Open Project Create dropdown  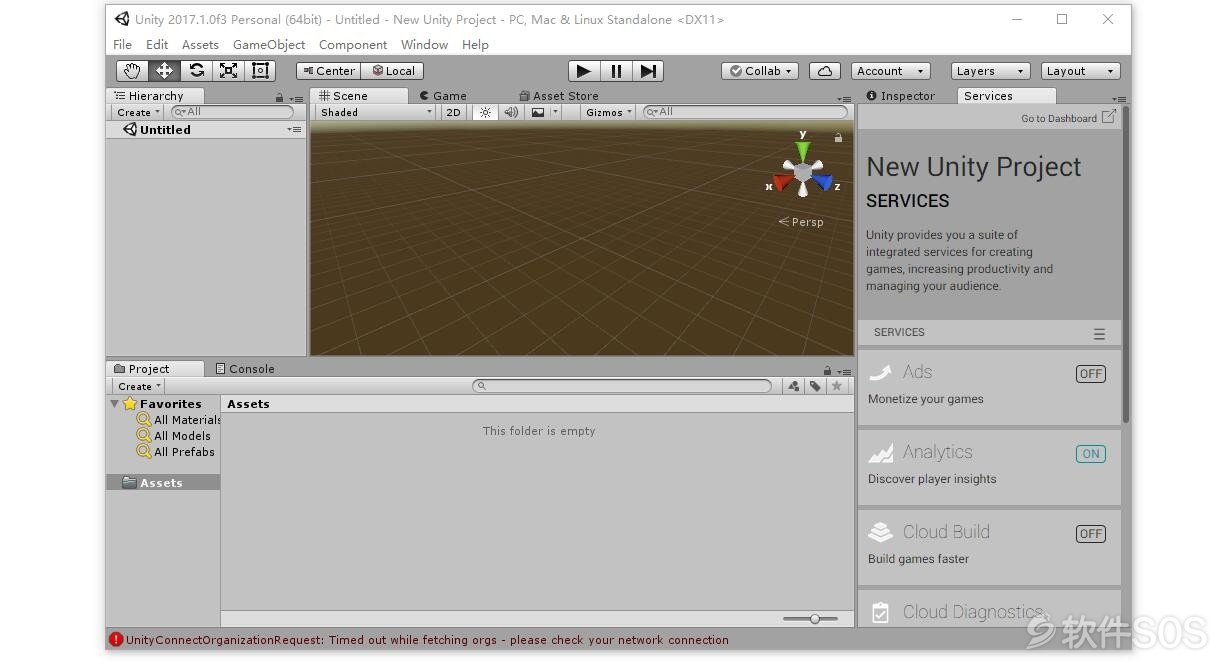[x=139, y=386]
